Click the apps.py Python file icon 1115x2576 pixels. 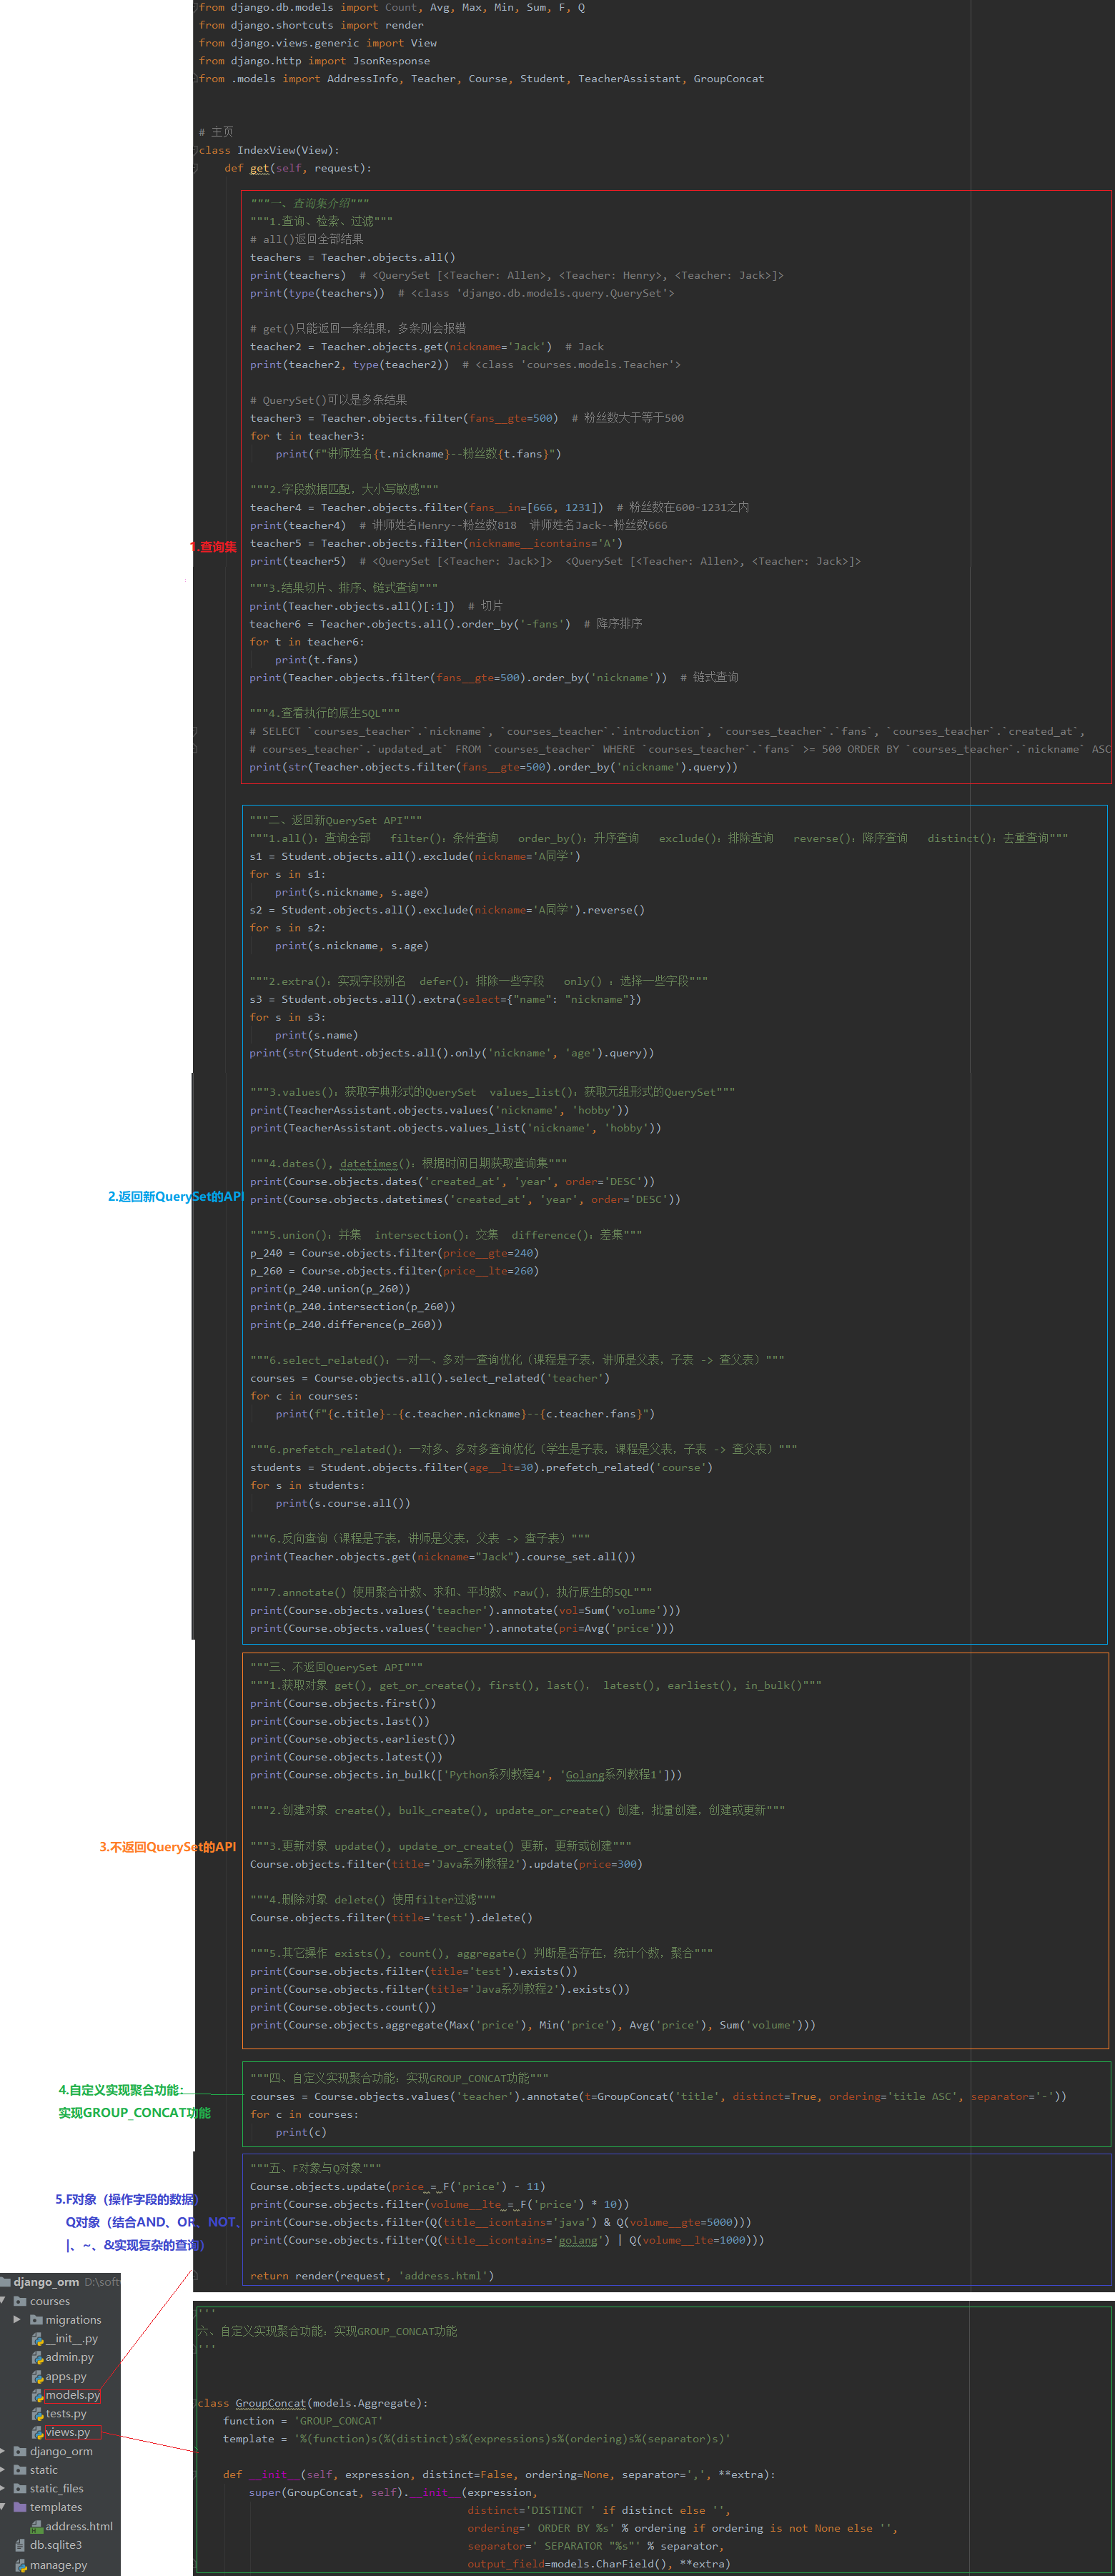click(37, 2377)
